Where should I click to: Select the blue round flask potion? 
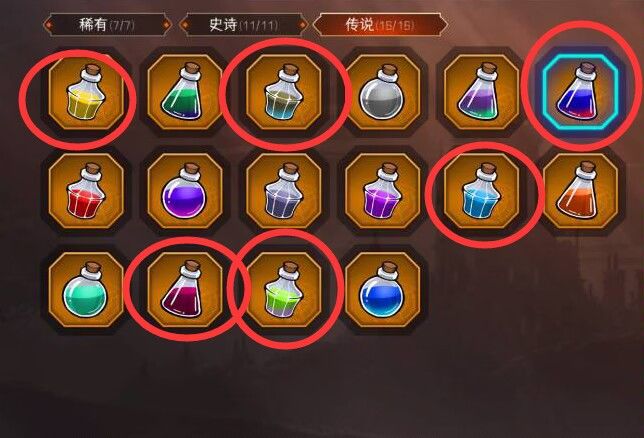(383, 290)
